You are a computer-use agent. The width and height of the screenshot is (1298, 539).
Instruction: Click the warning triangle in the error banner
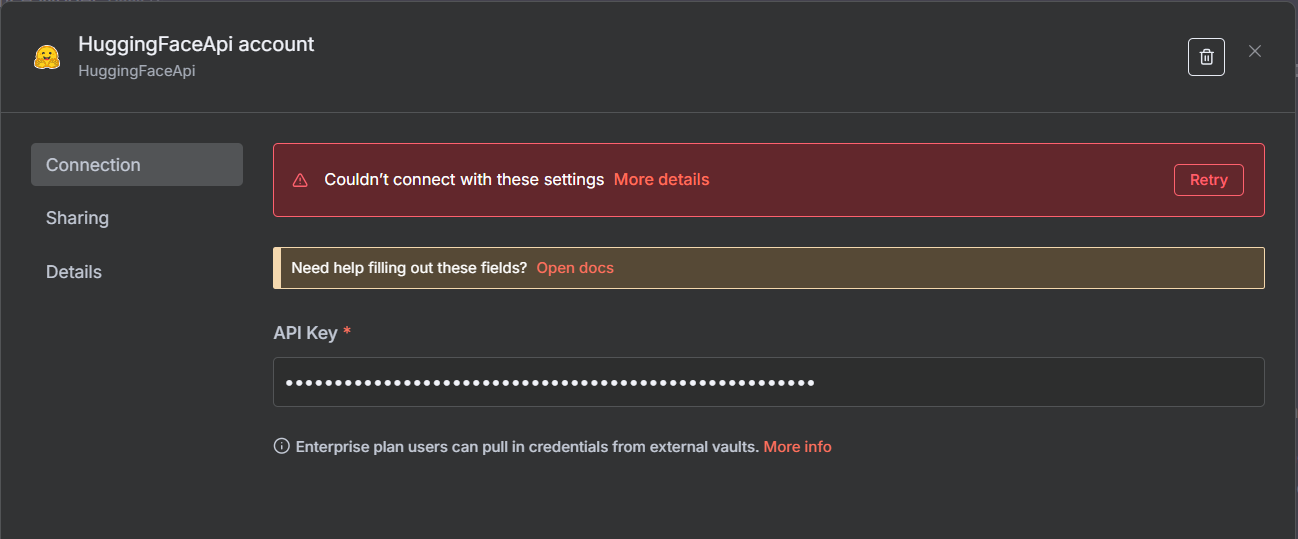tap(300, 181)
